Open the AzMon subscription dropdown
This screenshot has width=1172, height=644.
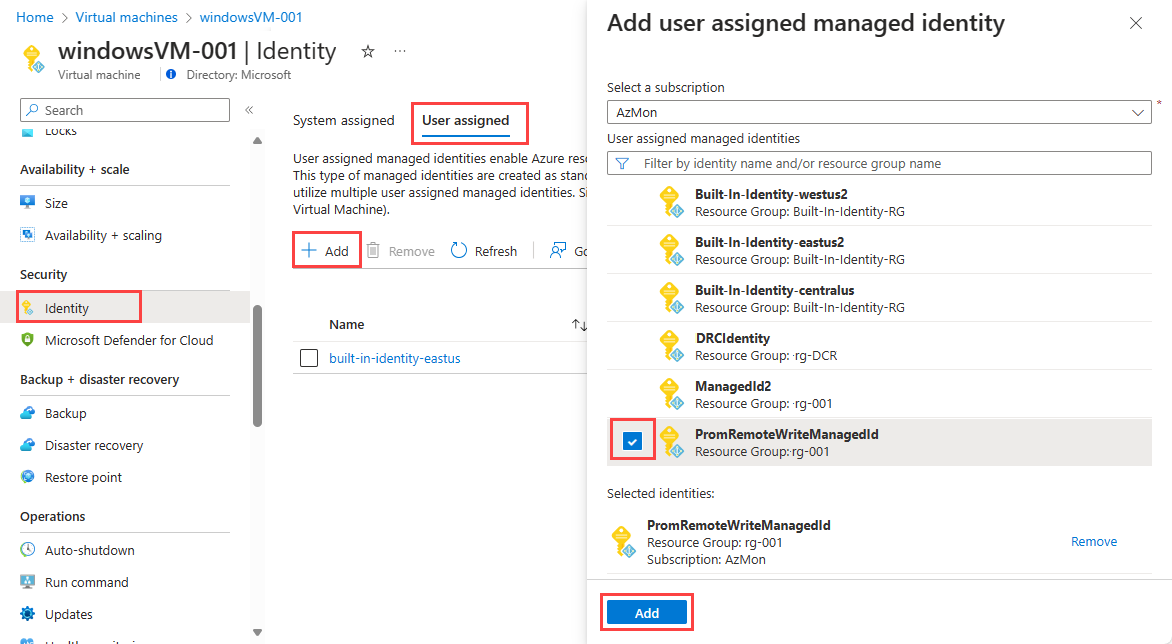click(879, 113)
